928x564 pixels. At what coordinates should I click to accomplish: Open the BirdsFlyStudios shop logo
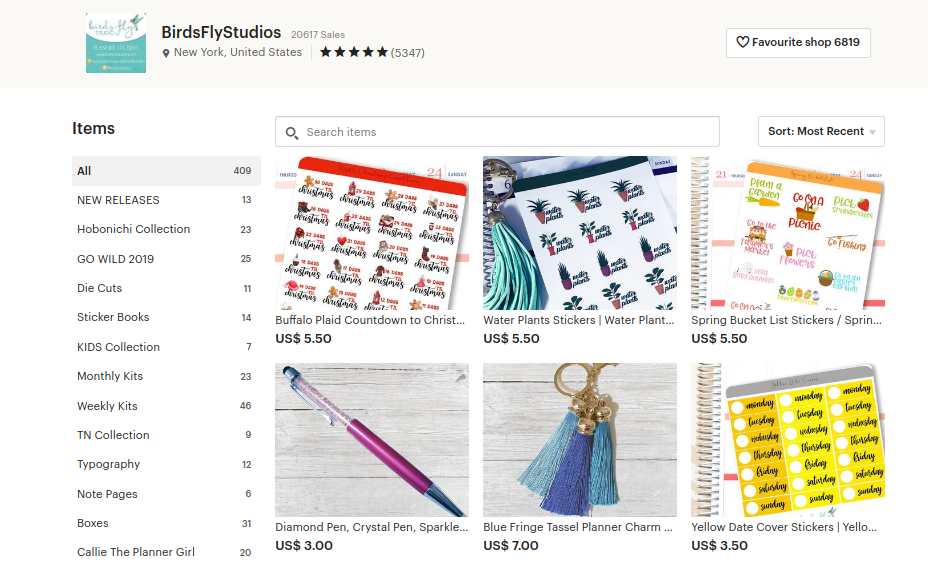coord(116,43)
